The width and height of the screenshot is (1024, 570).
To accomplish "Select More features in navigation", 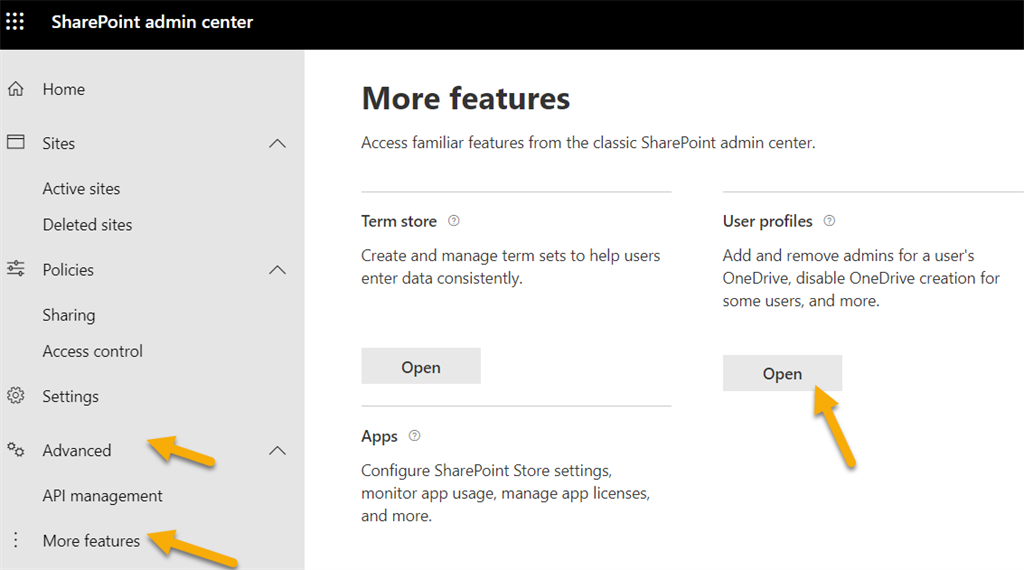I will [x=91, y=541].
